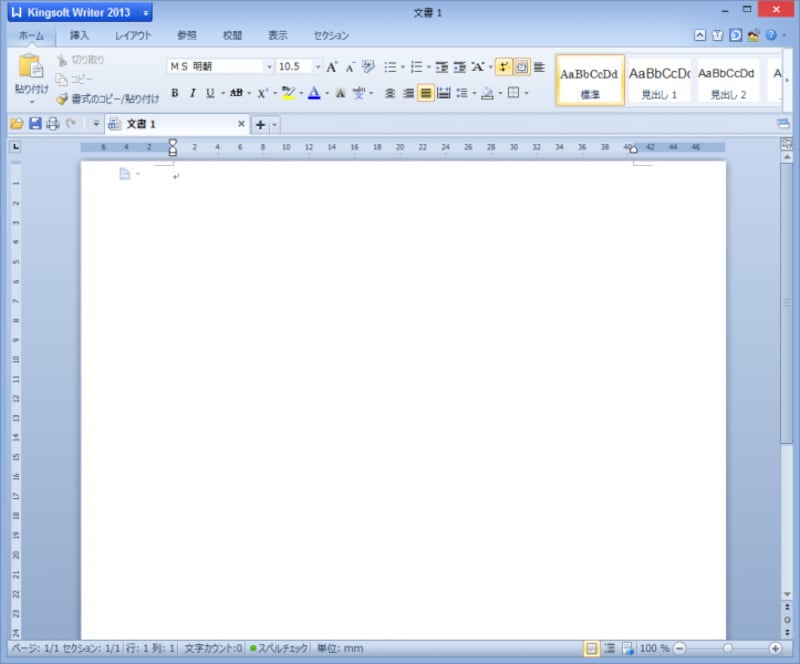Toggle bold formatting
The image size is (800, 664).
(175, 93)
